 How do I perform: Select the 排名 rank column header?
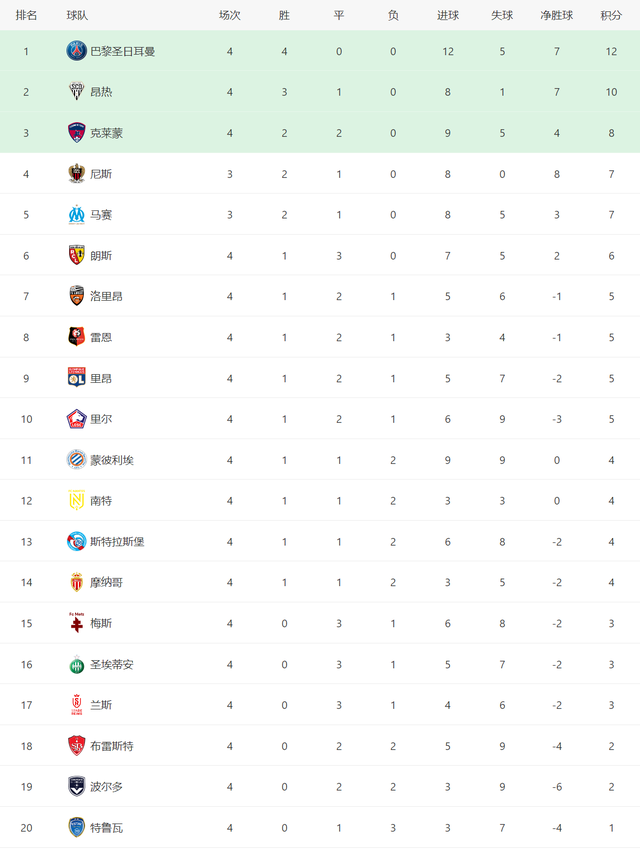coord(26,16)
